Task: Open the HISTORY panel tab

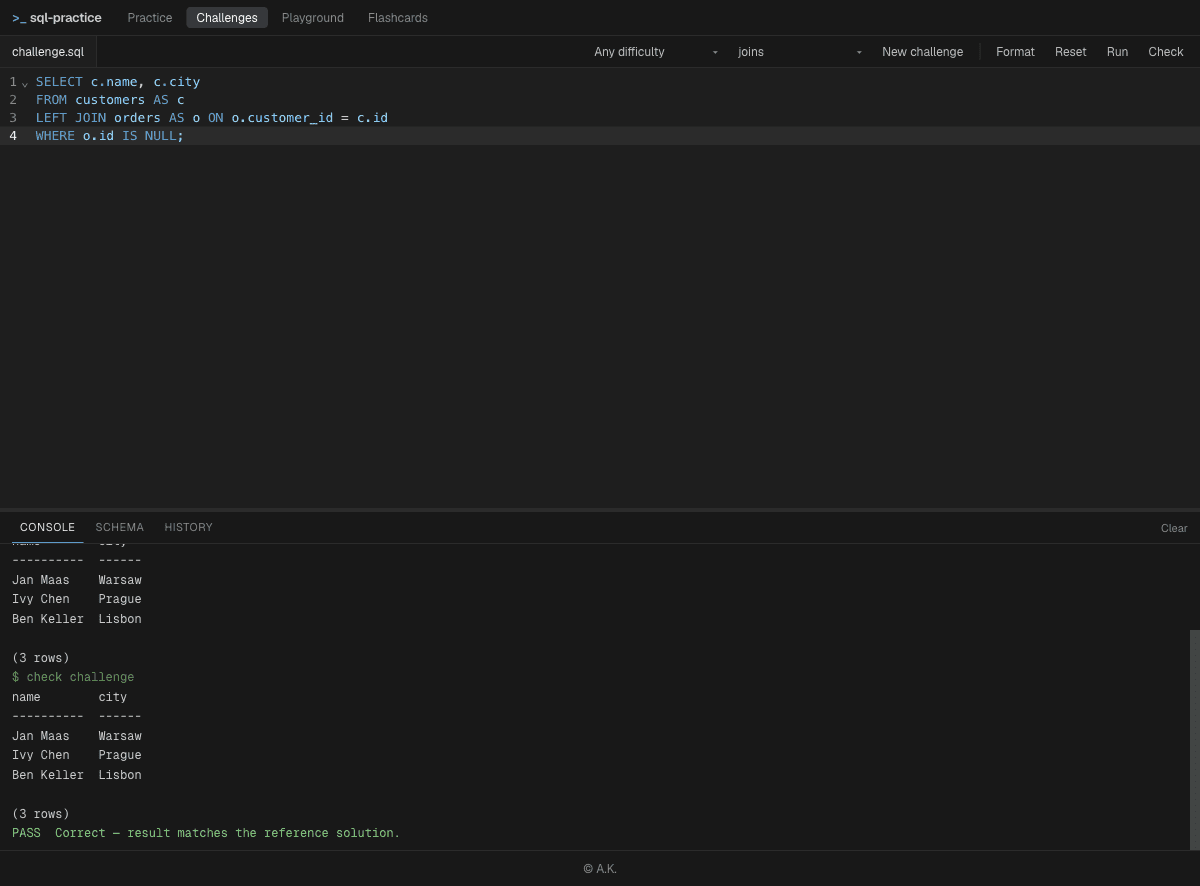Action: tap(188, 527)
